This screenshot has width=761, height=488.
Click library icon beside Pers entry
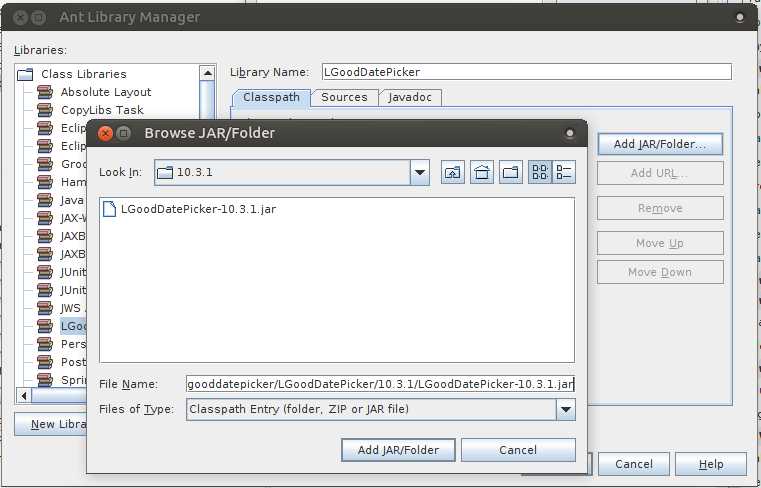click(45, 344)
